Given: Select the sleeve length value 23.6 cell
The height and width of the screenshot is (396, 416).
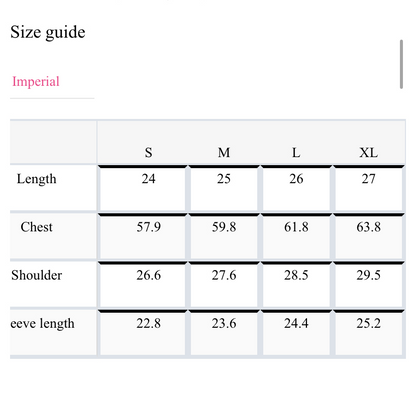Looking at the screenshot, I should (x=224, y=333).
